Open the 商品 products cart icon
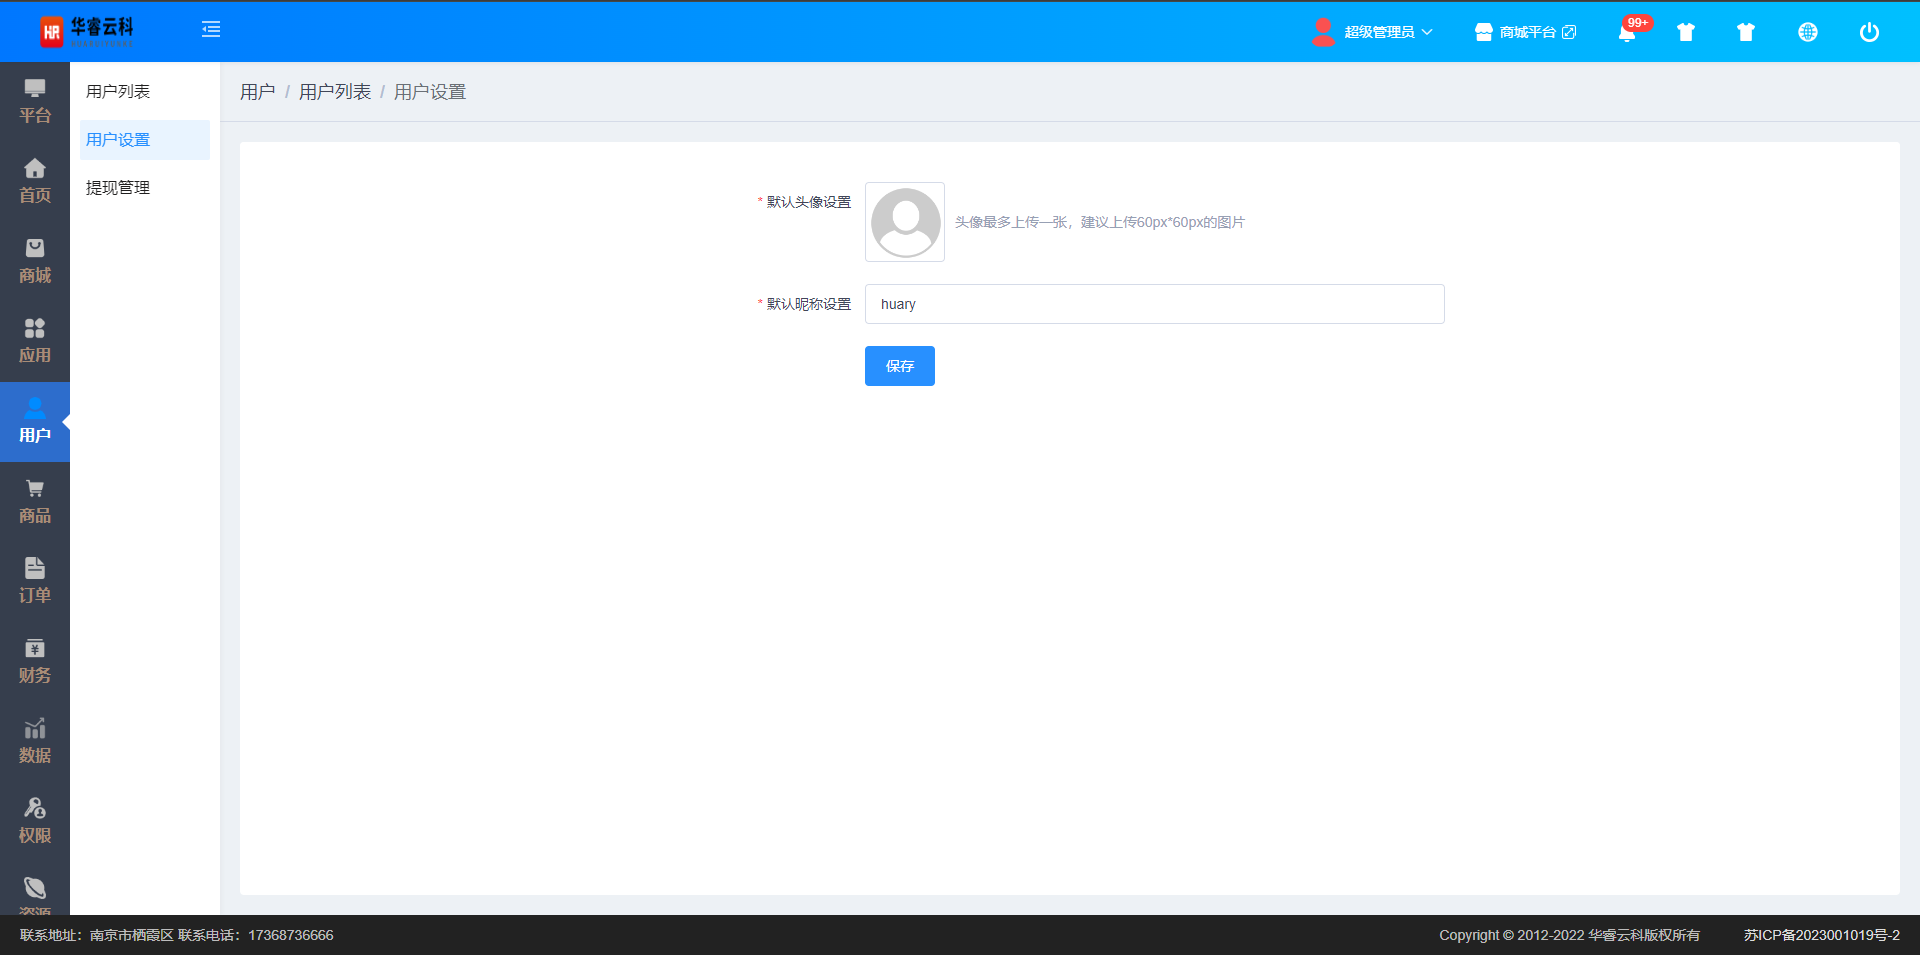1920x955 pixels. [x=35, y=501]
